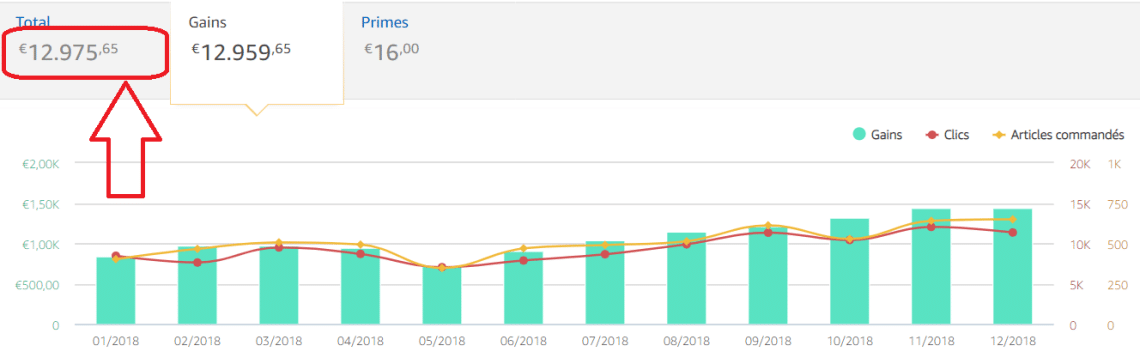
Task: Click the green Gains legend circle
Action: click(x=859, y=134)
